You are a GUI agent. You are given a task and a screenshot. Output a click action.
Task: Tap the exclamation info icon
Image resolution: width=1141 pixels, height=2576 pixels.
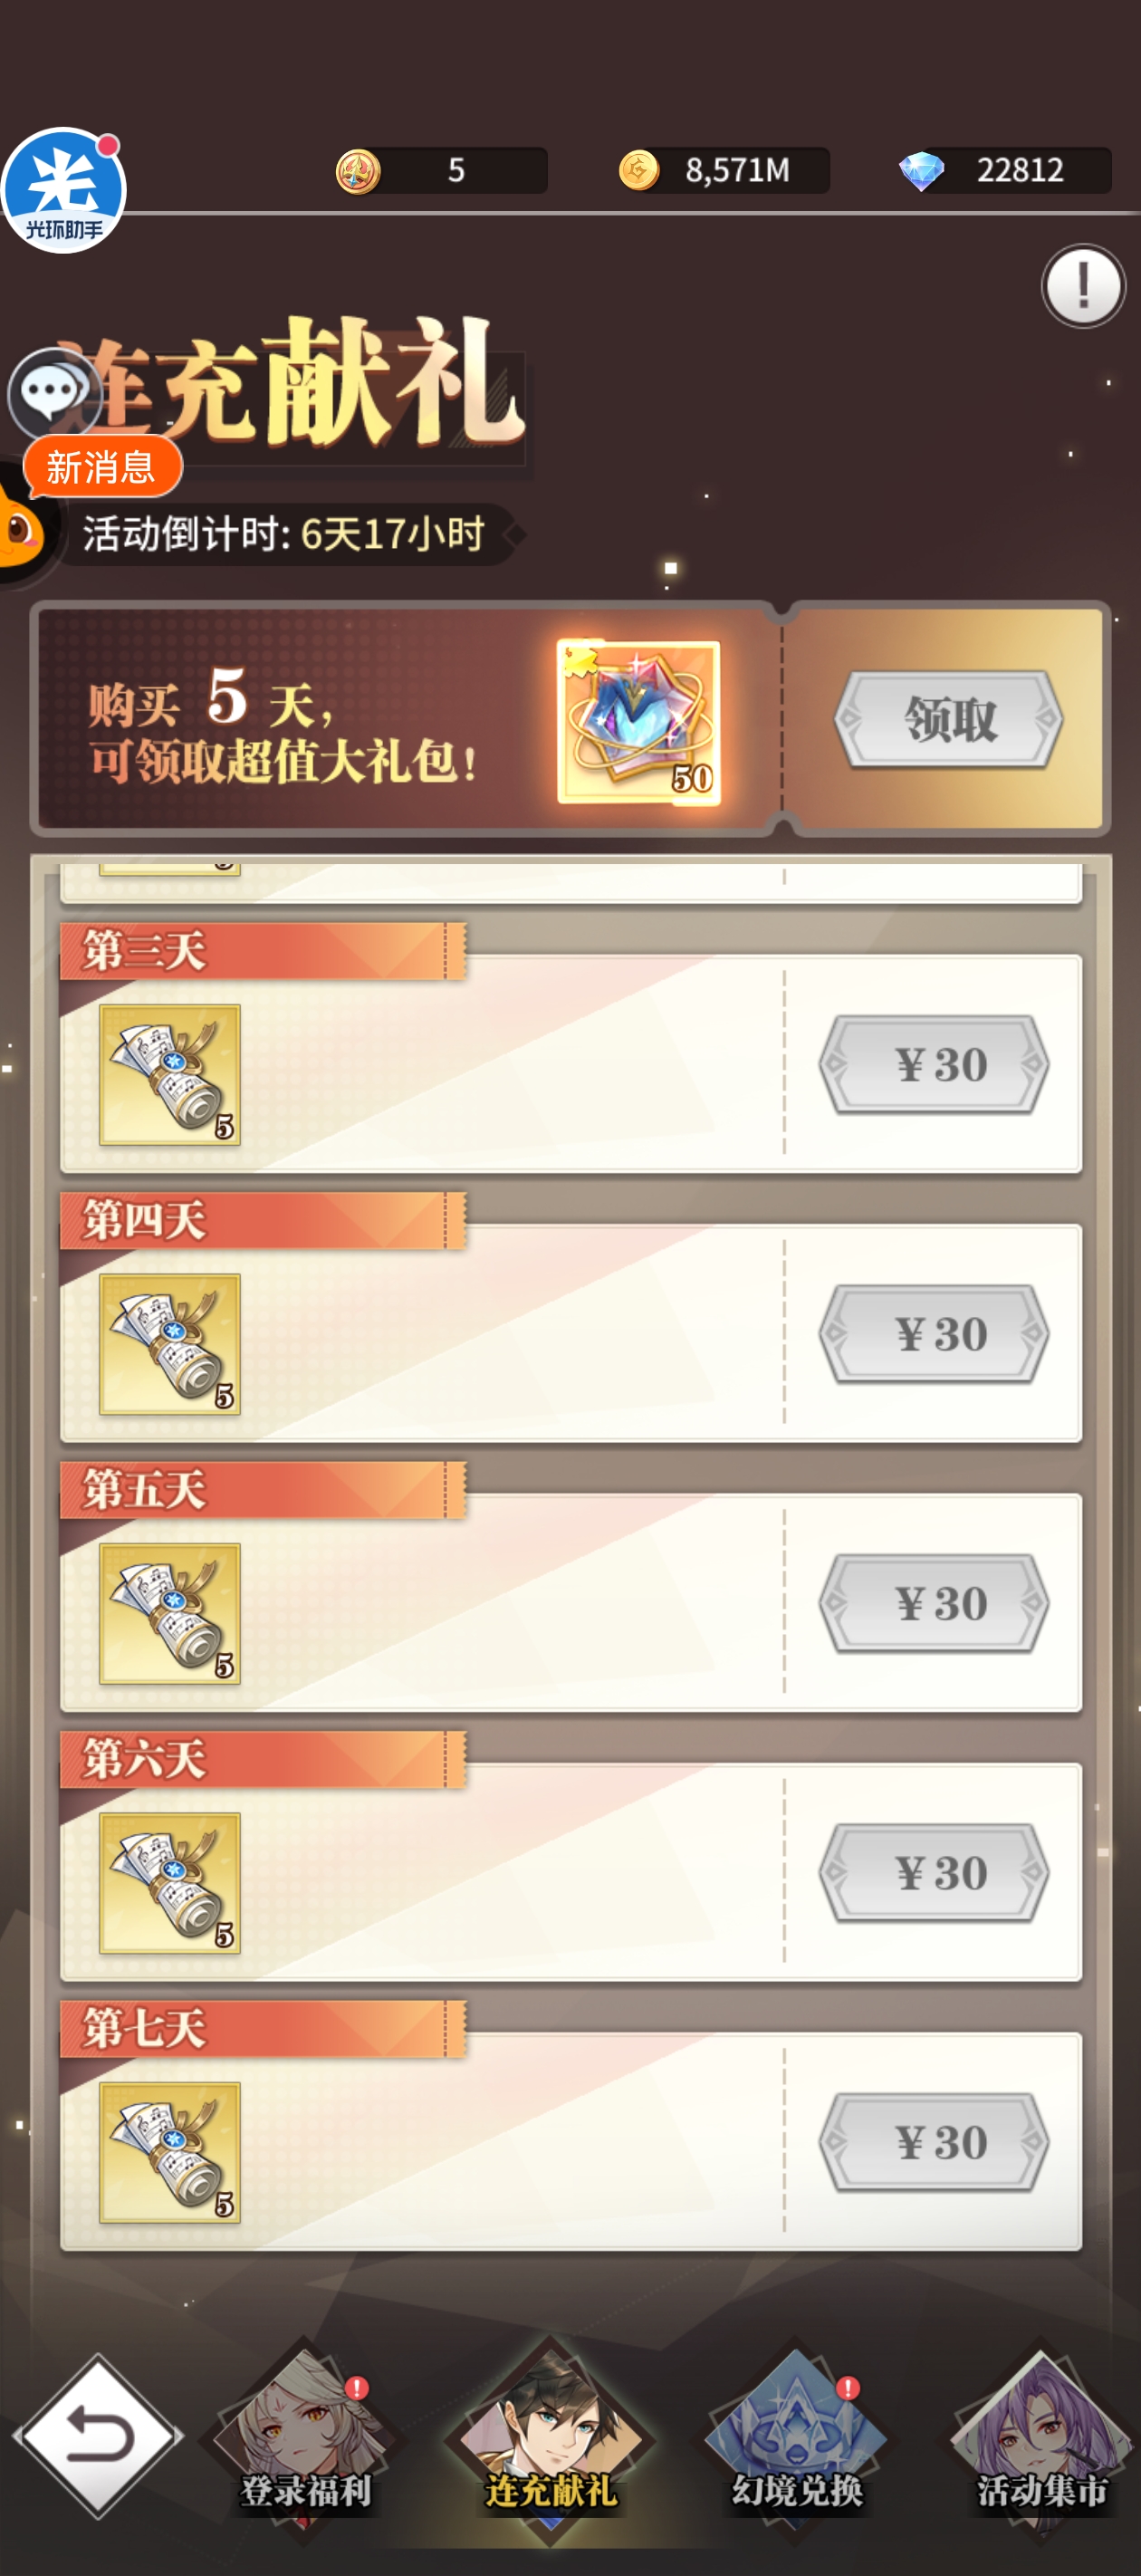[1083, 286]
